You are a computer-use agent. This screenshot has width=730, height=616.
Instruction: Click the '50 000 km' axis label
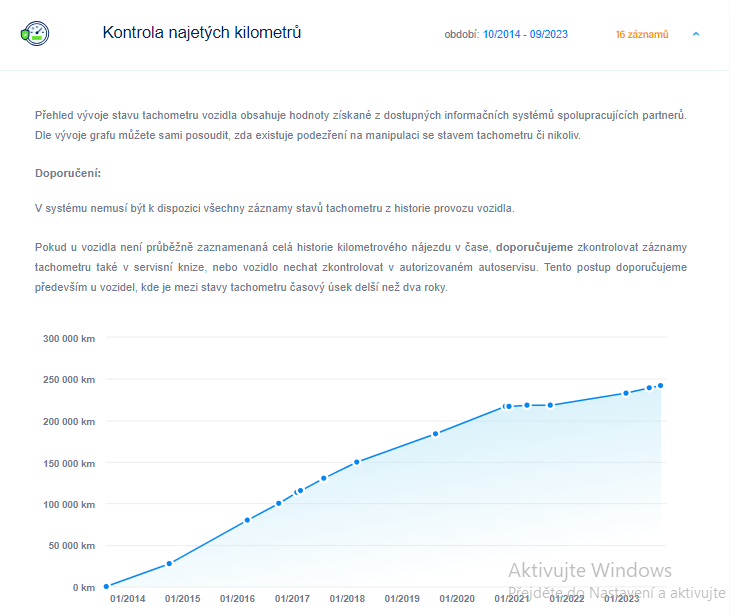click(72, 546)
